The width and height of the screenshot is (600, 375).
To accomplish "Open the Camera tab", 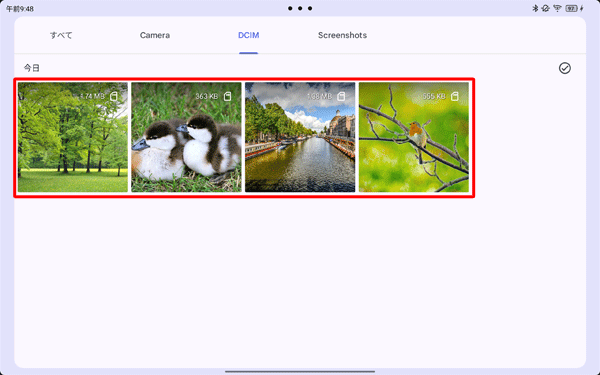I will tap(155, 35).
